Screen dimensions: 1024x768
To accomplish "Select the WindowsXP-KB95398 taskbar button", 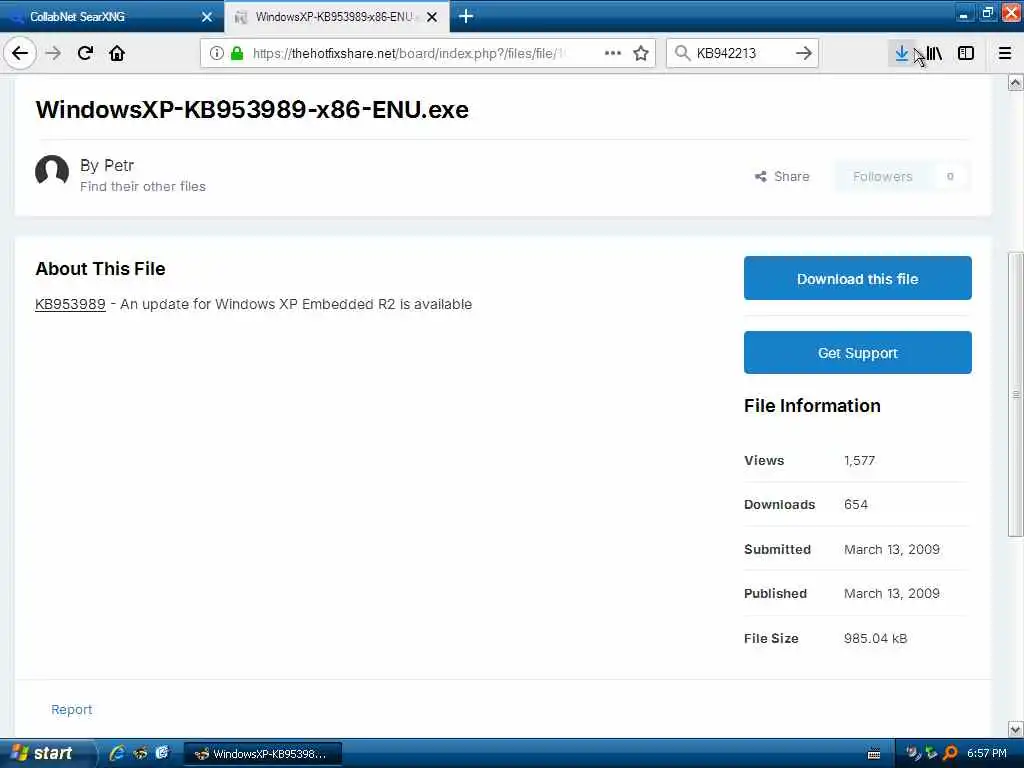I will point(263,754).
